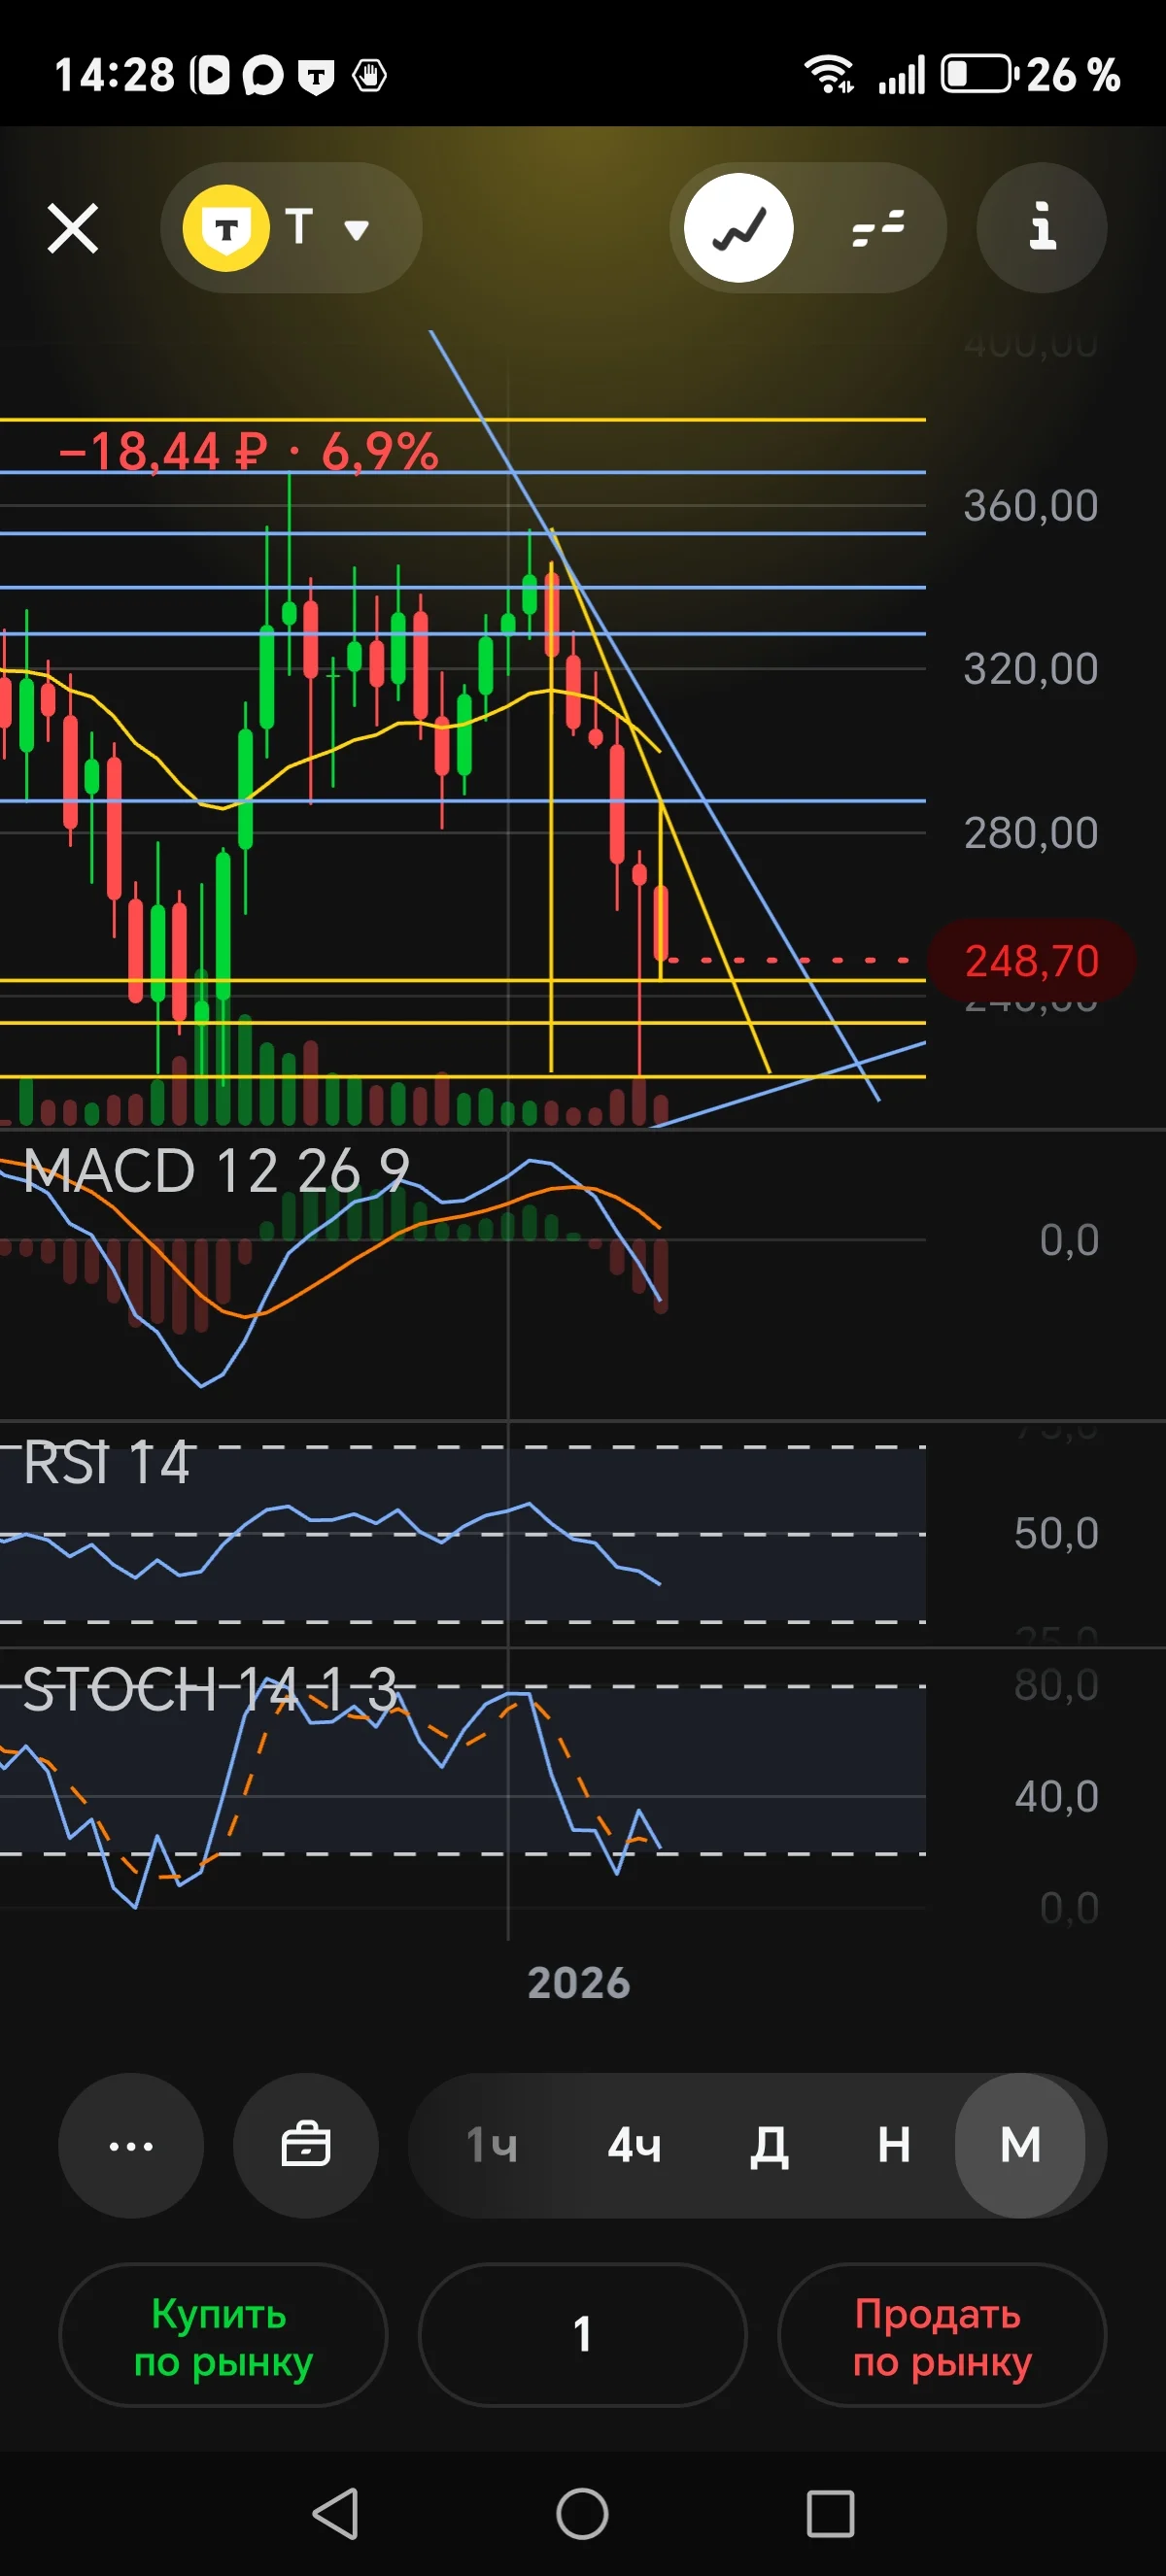Select the Н weekly timeframe
Screen dimensions: 1166x2576
pyautogui.click(x=894, y=2145)
